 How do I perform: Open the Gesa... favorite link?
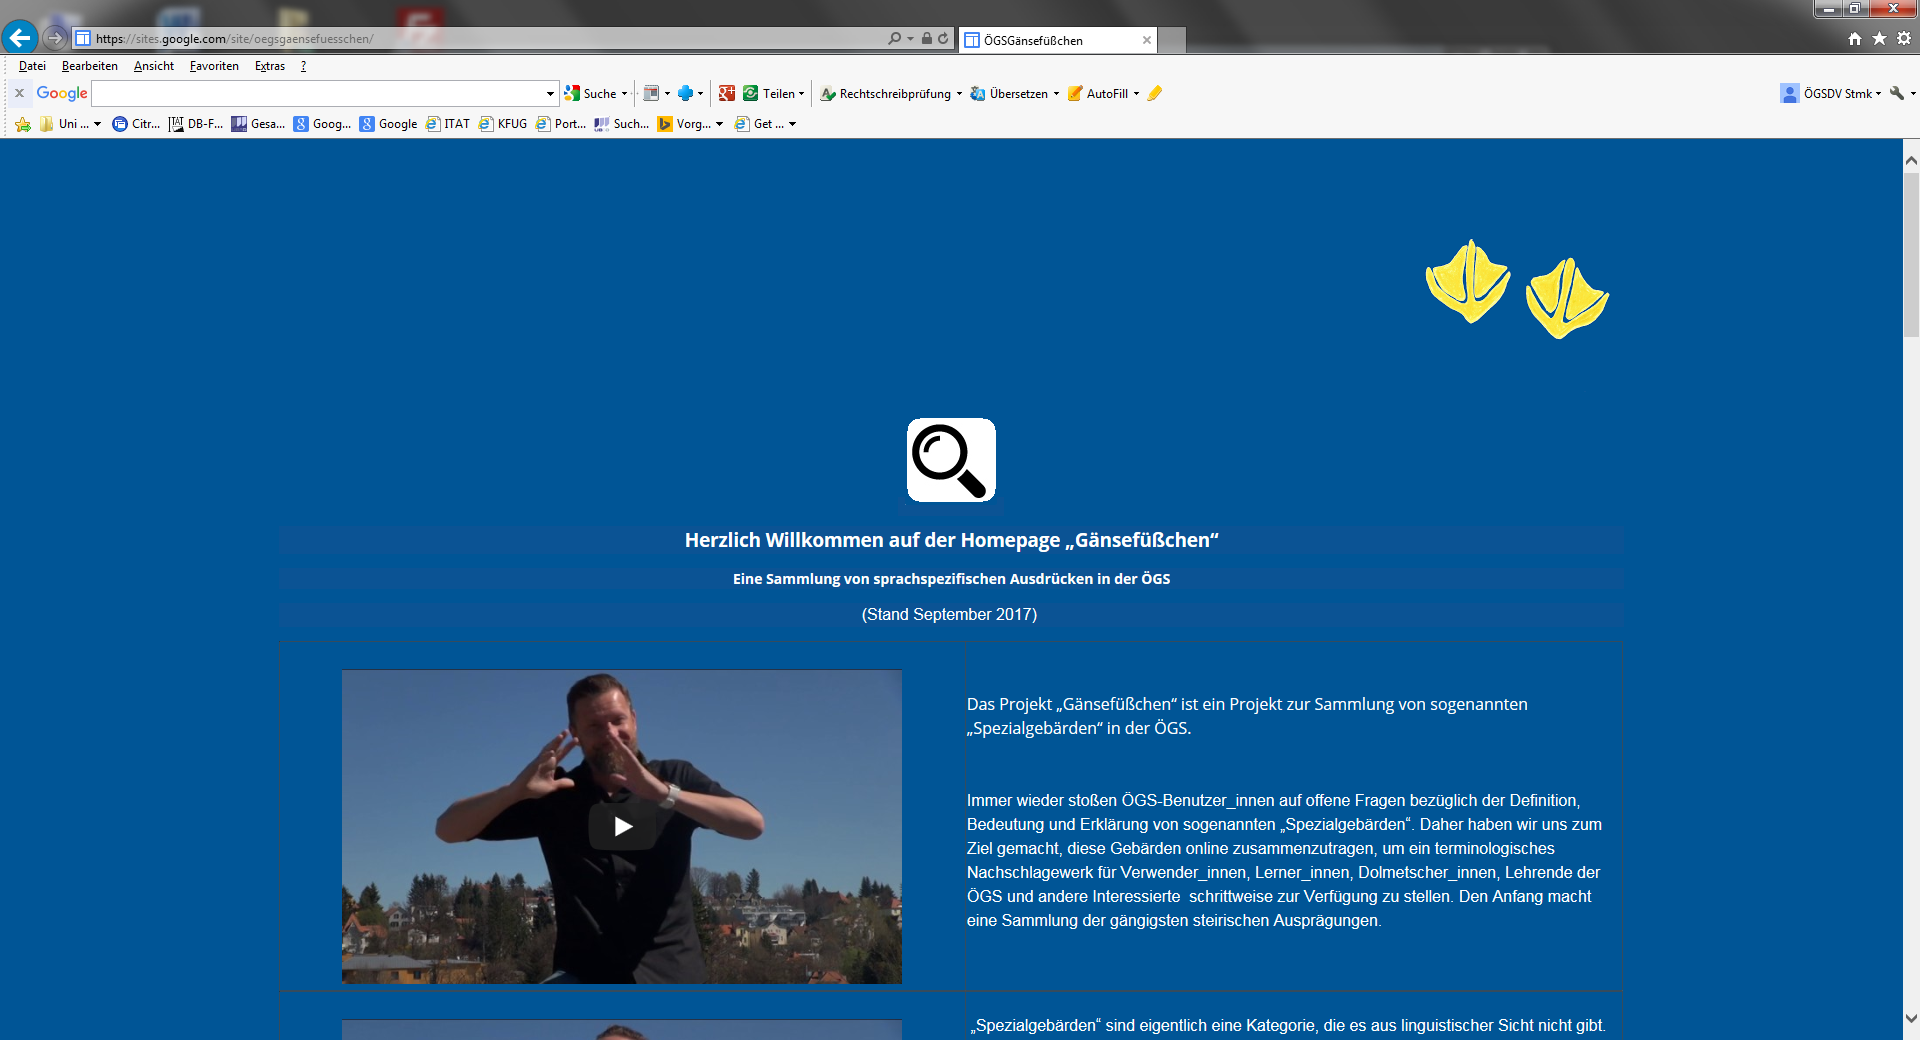[x=258, y=124]
